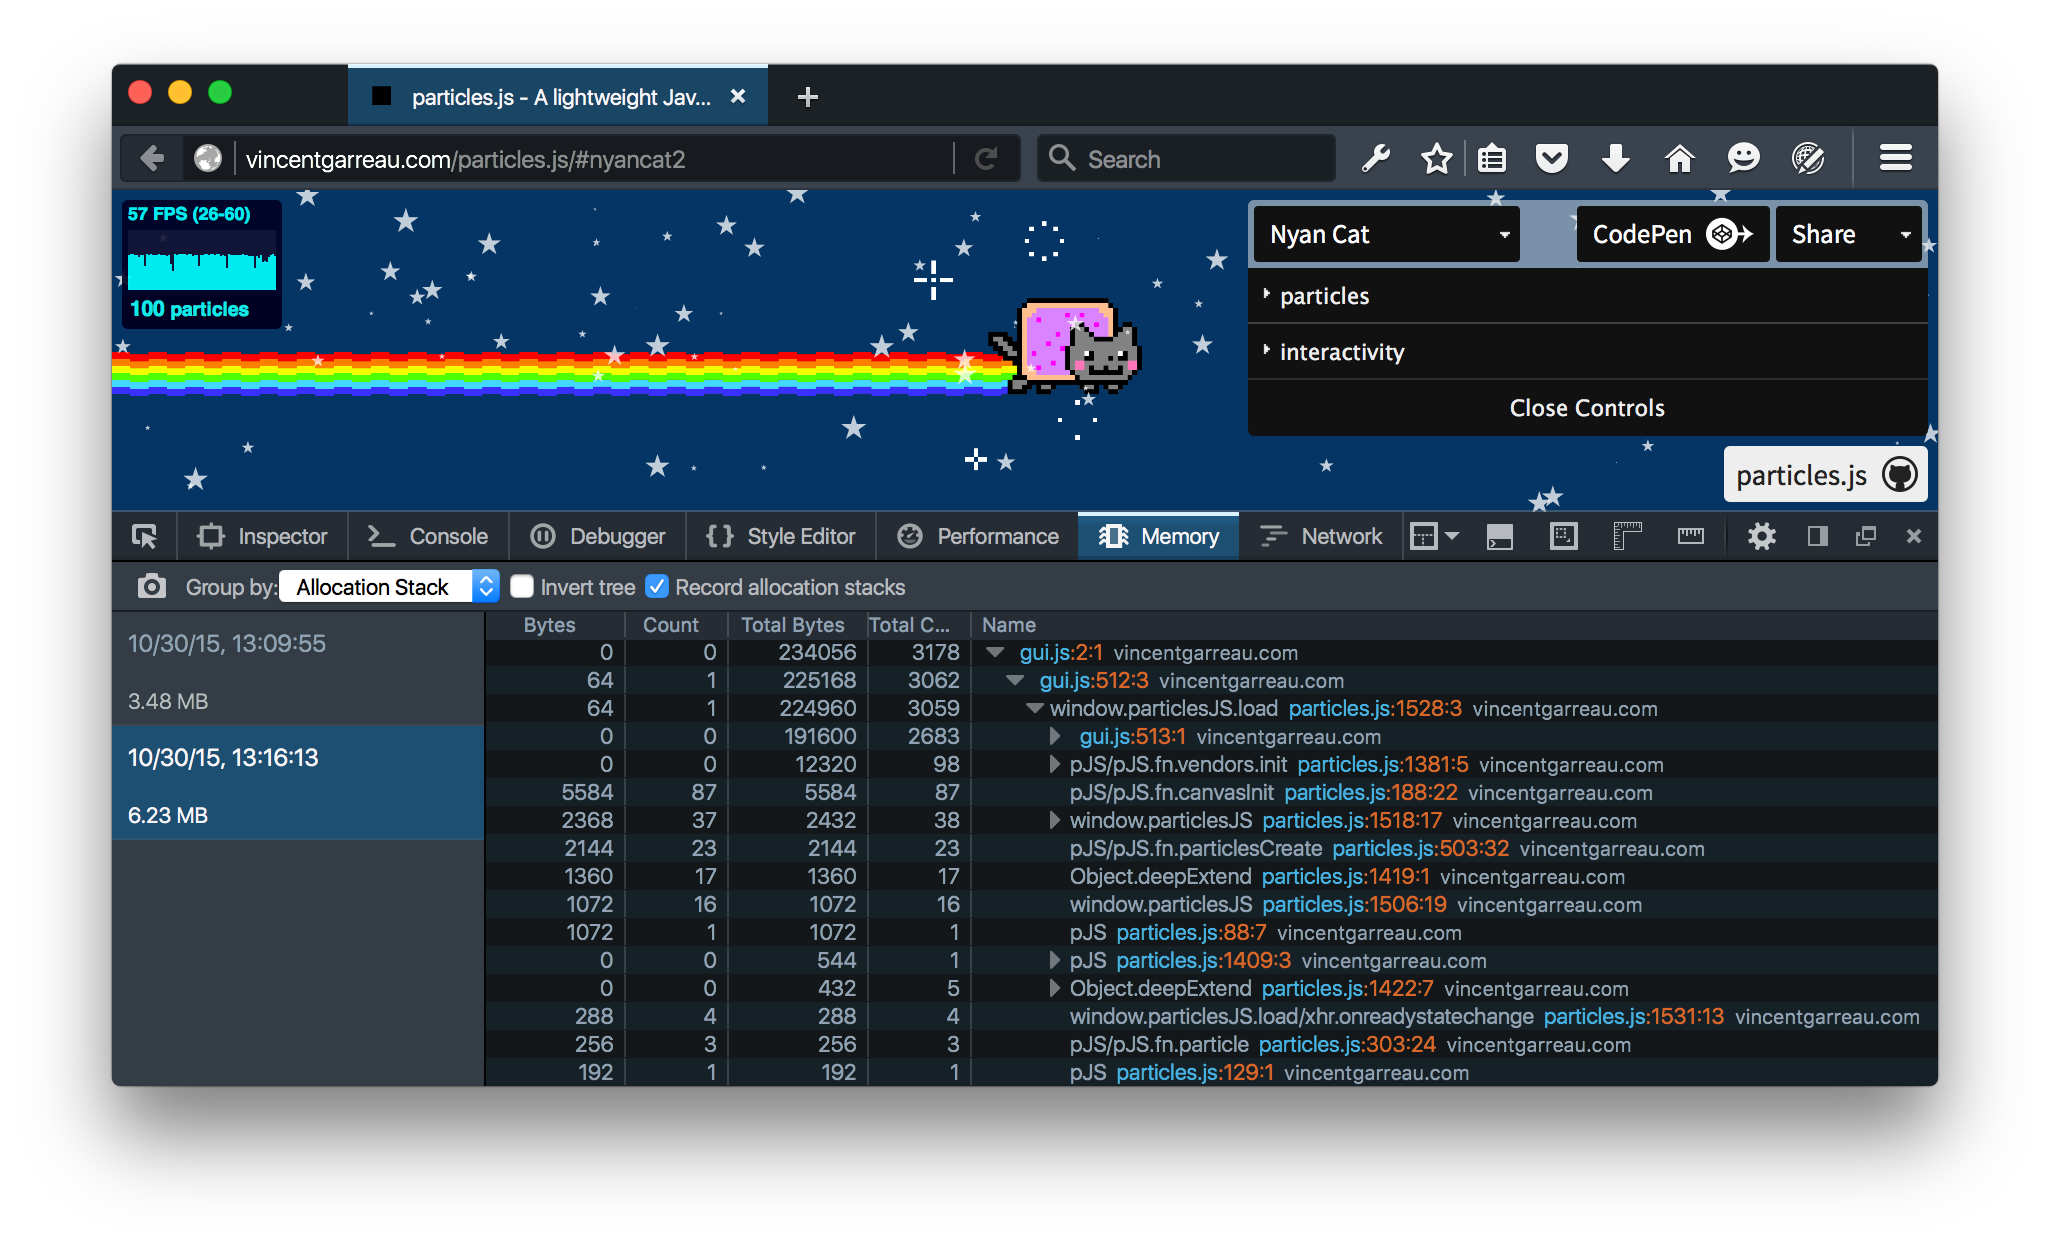This screenshot has height=1246, width=2050.
Task: Uncheck Record allocation stacks
Action: (656, 586)
